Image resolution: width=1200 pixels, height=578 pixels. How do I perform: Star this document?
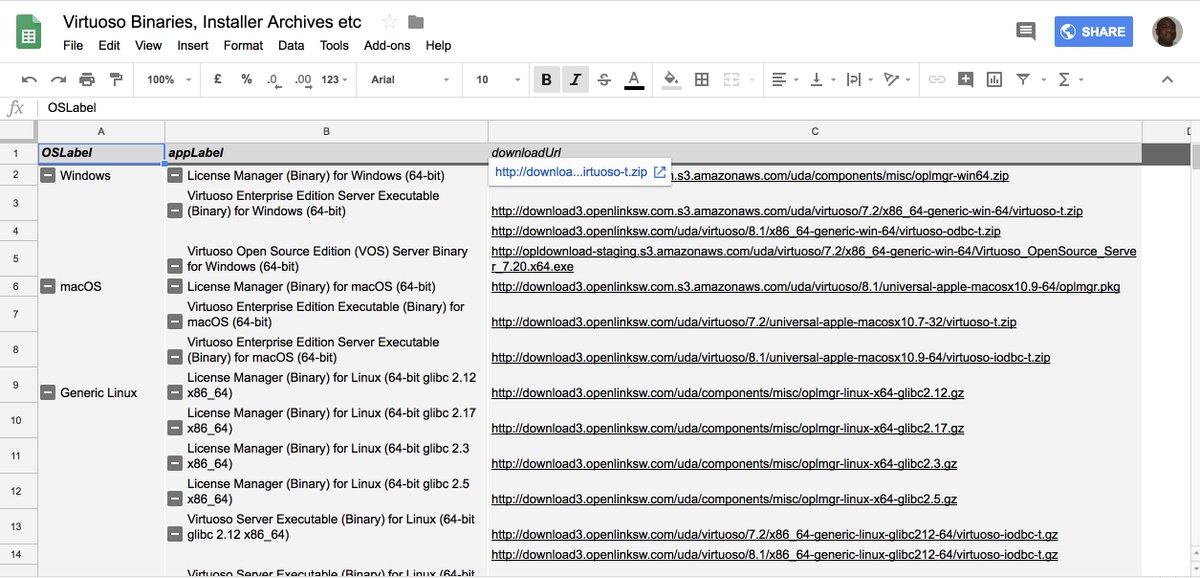[x=389, y=22]
